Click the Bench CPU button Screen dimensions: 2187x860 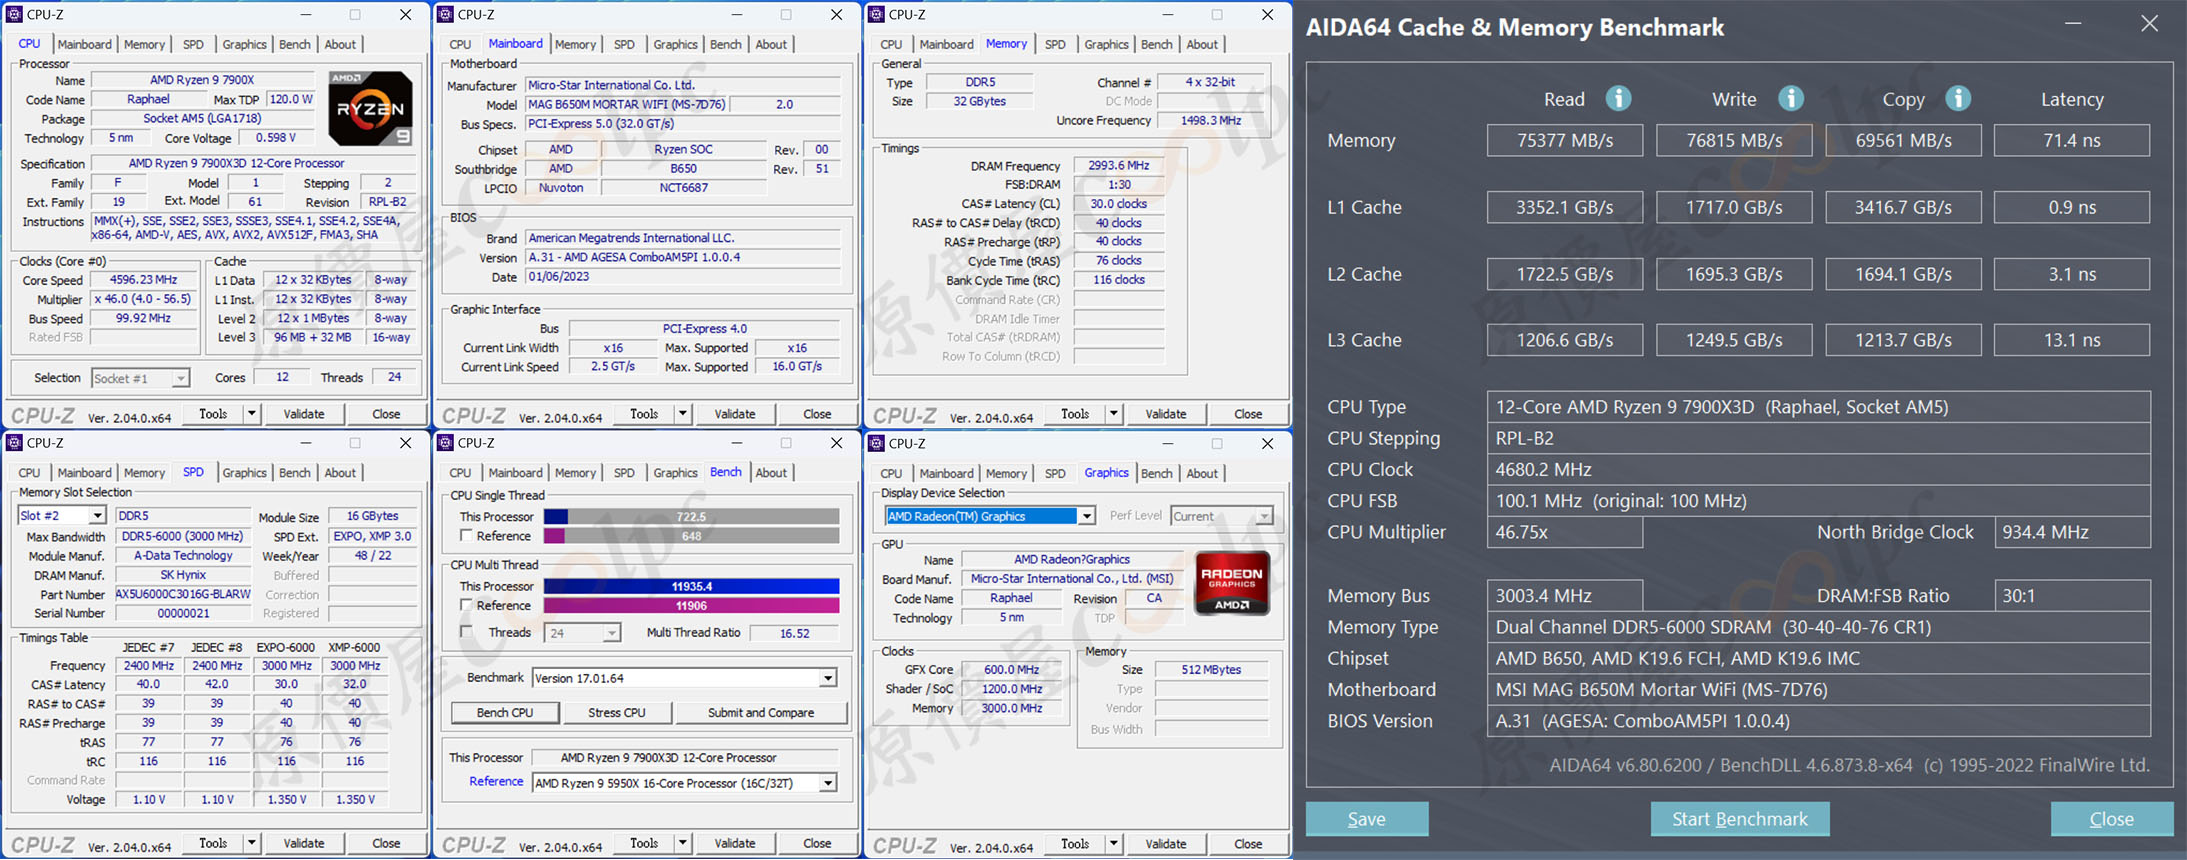(x=505, y=713)
